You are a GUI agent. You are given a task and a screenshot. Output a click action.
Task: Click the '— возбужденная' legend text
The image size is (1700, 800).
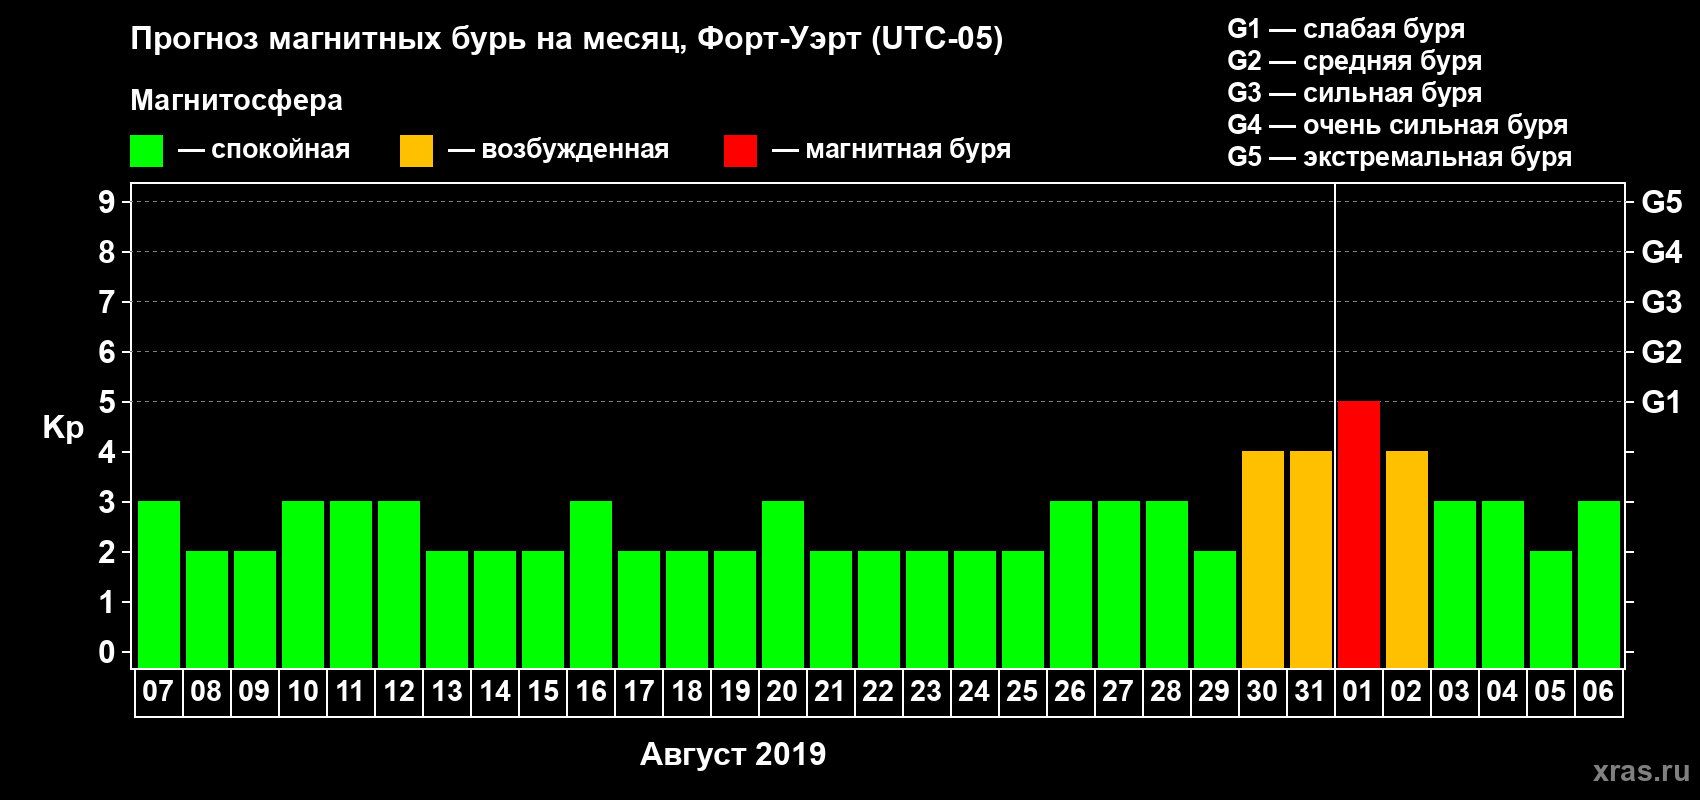click(x=559, y=149)
